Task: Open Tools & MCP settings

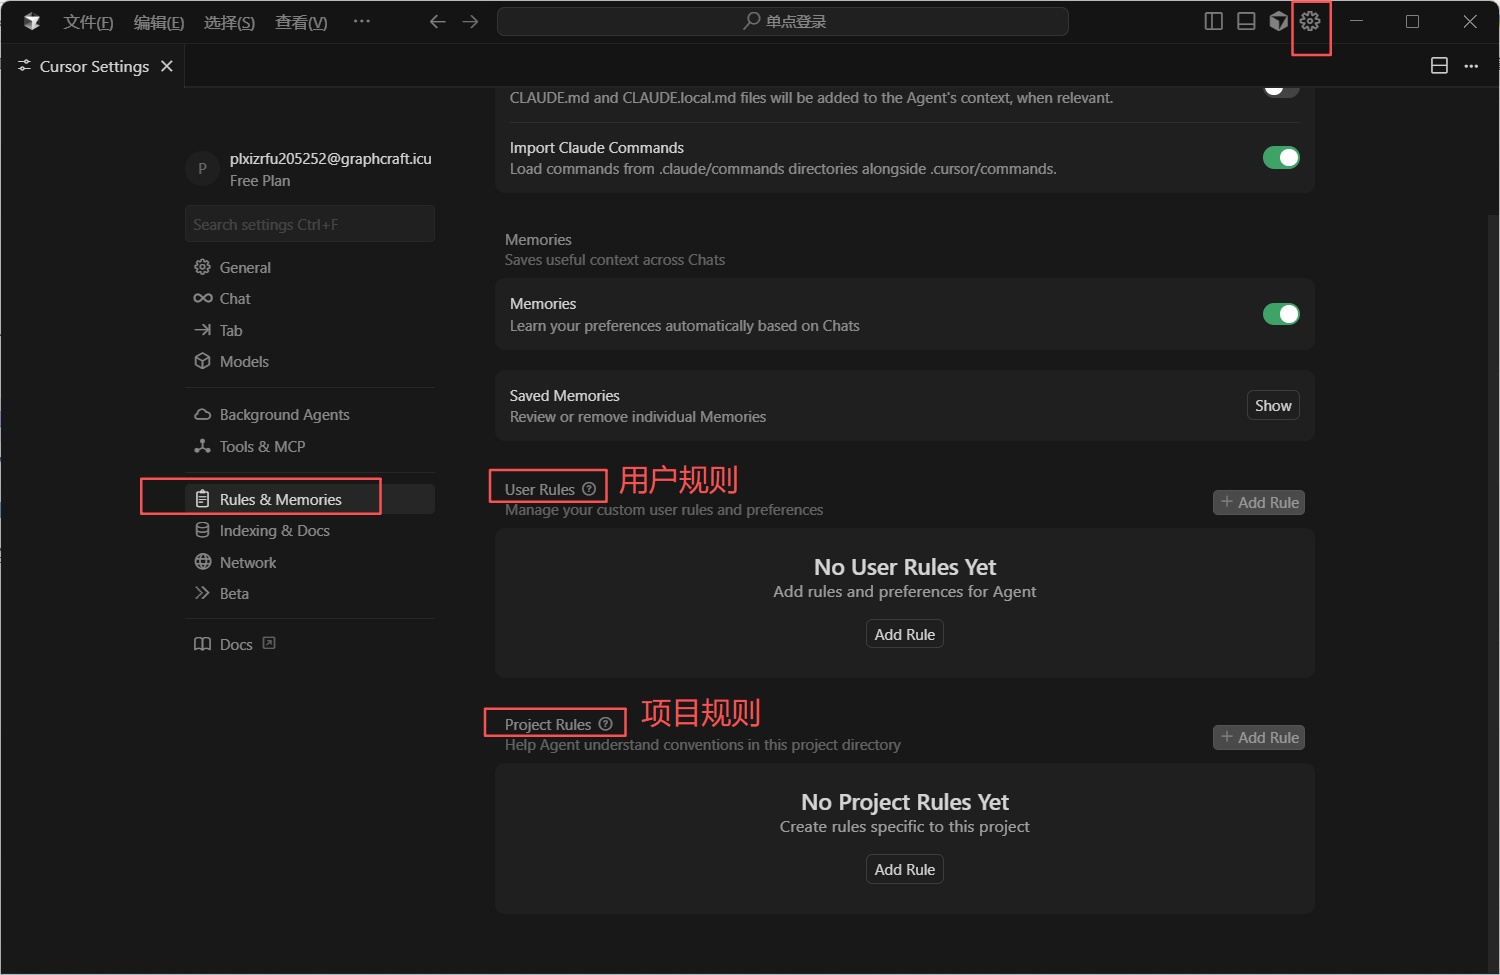Action: [310, 446]
